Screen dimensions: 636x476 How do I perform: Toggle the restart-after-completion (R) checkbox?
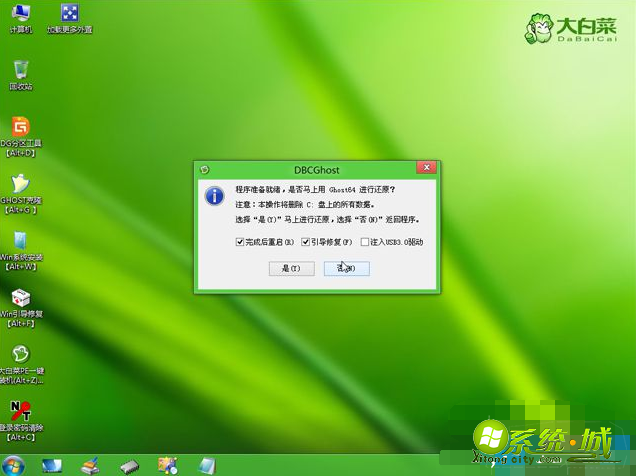[x=264, y=242]
